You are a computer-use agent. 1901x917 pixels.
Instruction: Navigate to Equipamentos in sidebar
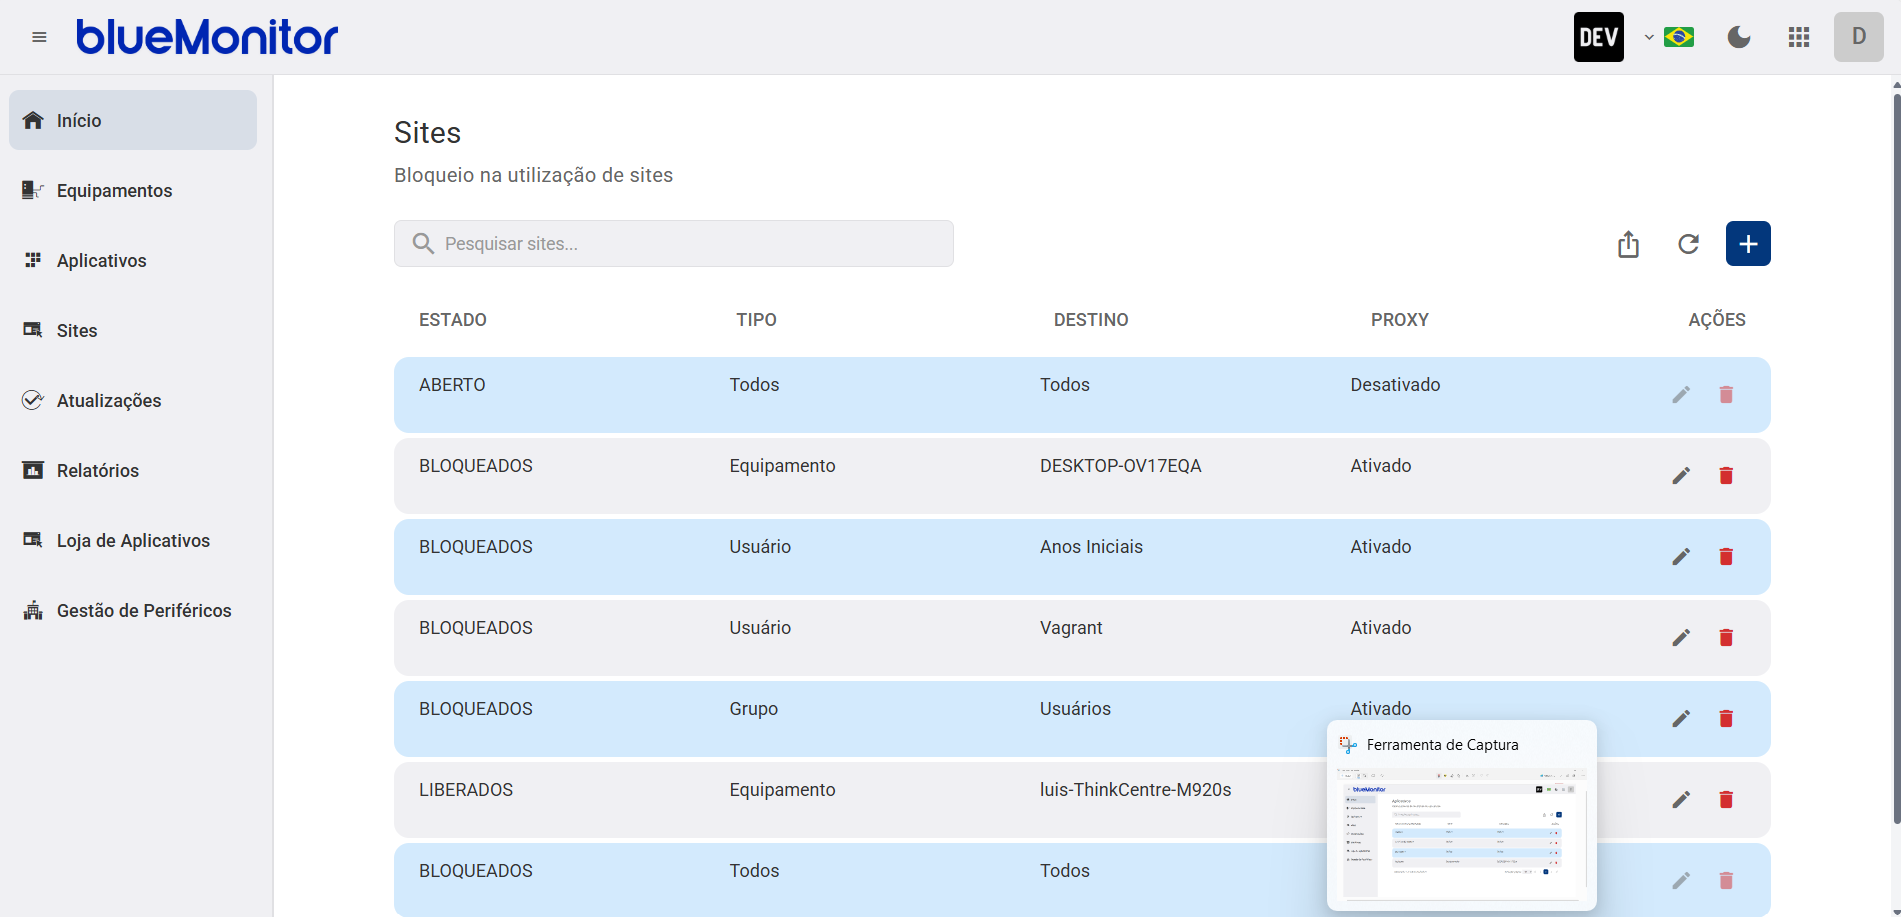(114, 190)
